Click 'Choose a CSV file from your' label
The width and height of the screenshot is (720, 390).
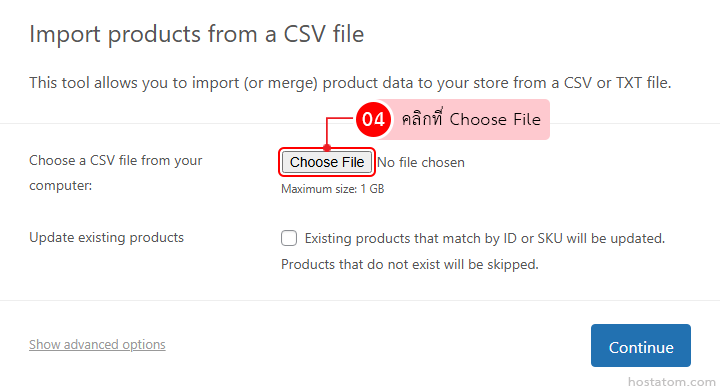click(116, 161)
